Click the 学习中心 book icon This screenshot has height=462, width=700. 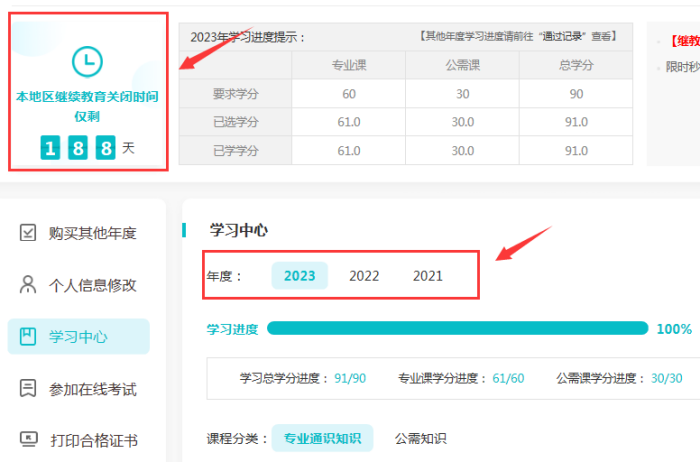[x=29, y=337]
